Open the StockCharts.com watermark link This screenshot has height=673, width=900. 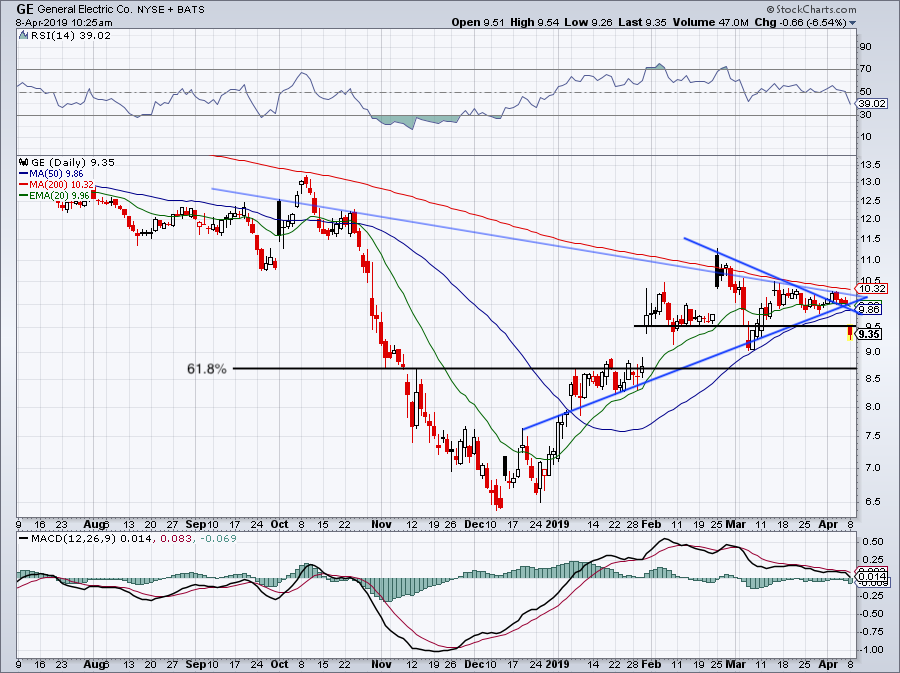(816, 10)
